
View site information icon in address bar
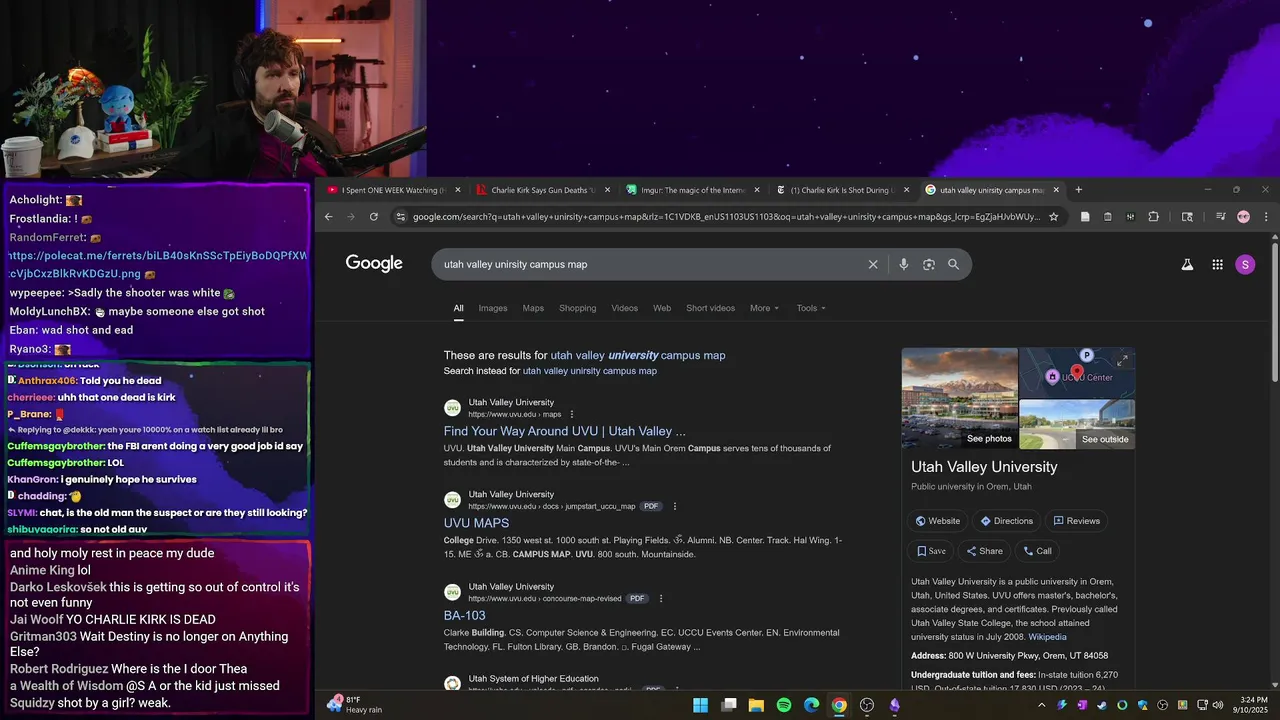tap(401, 216)
